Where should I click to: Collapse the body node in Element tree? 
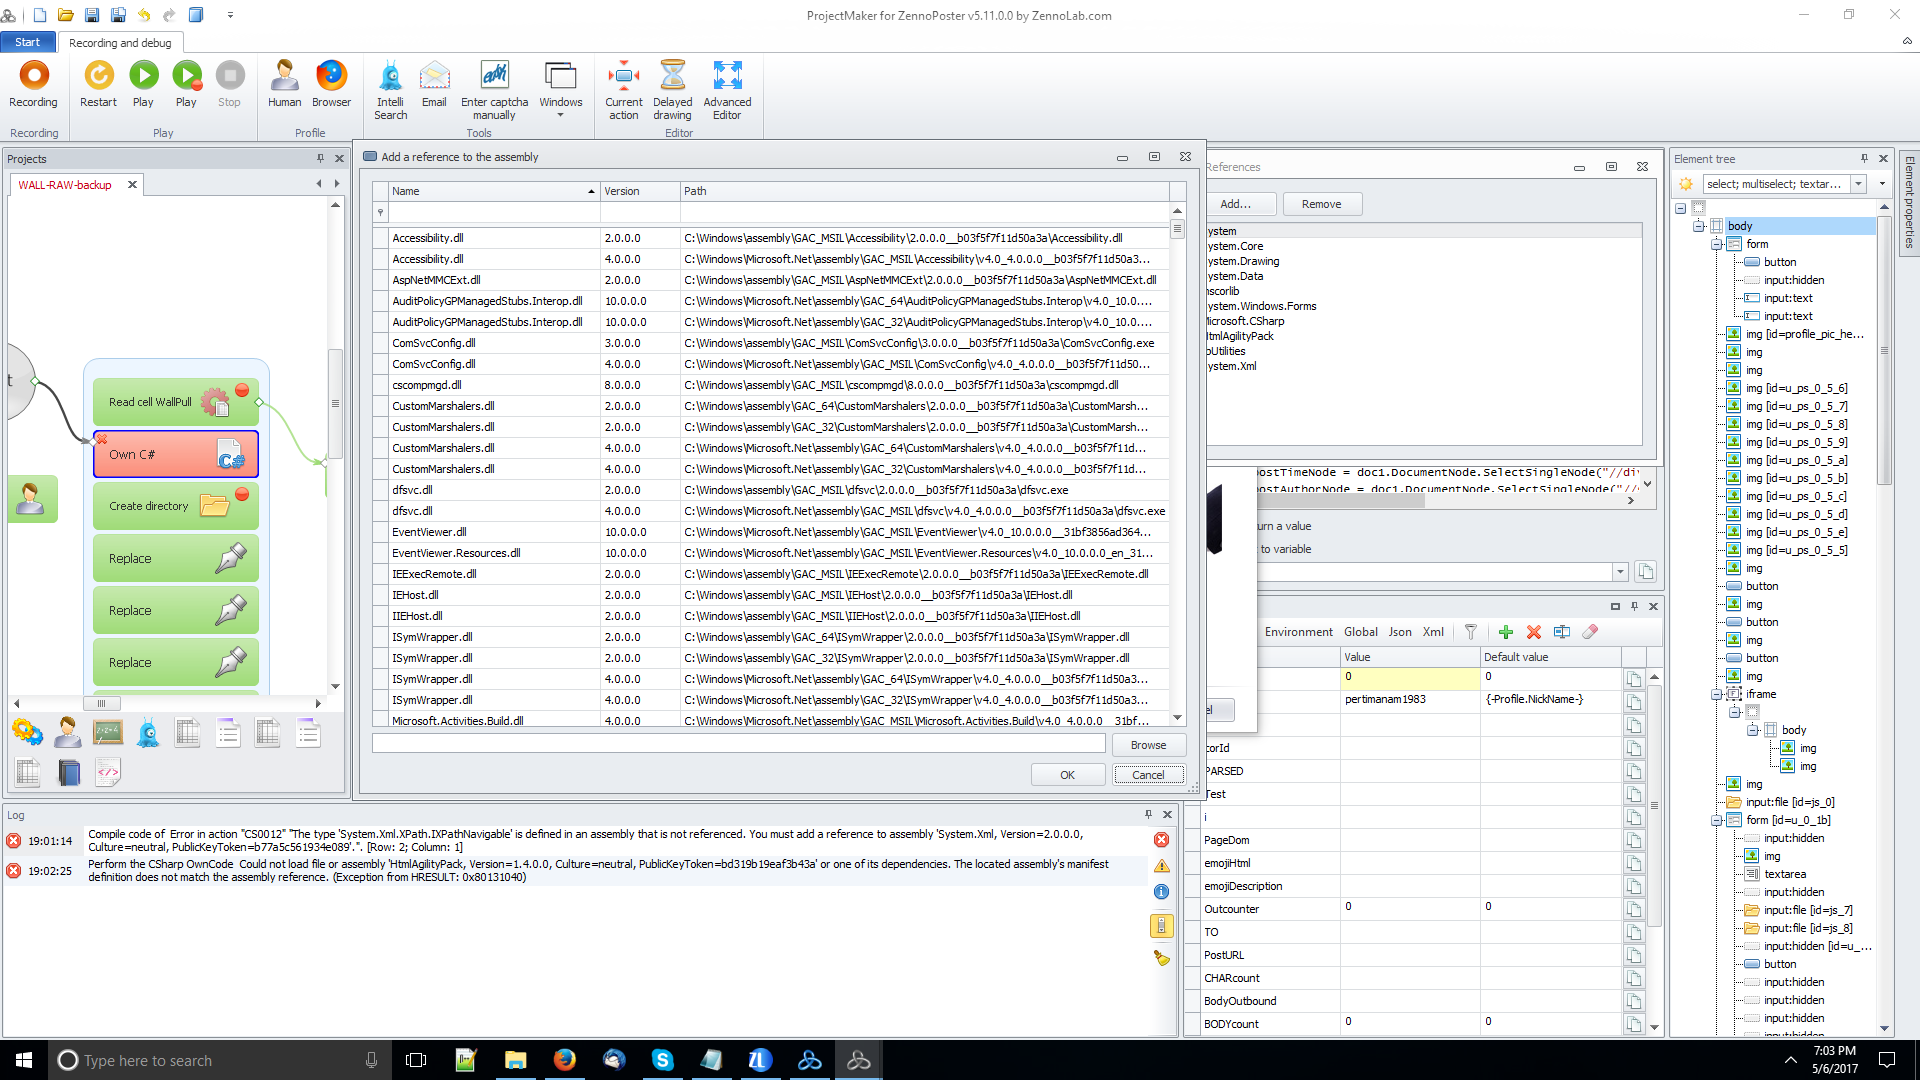click(x=1698, y=226)
